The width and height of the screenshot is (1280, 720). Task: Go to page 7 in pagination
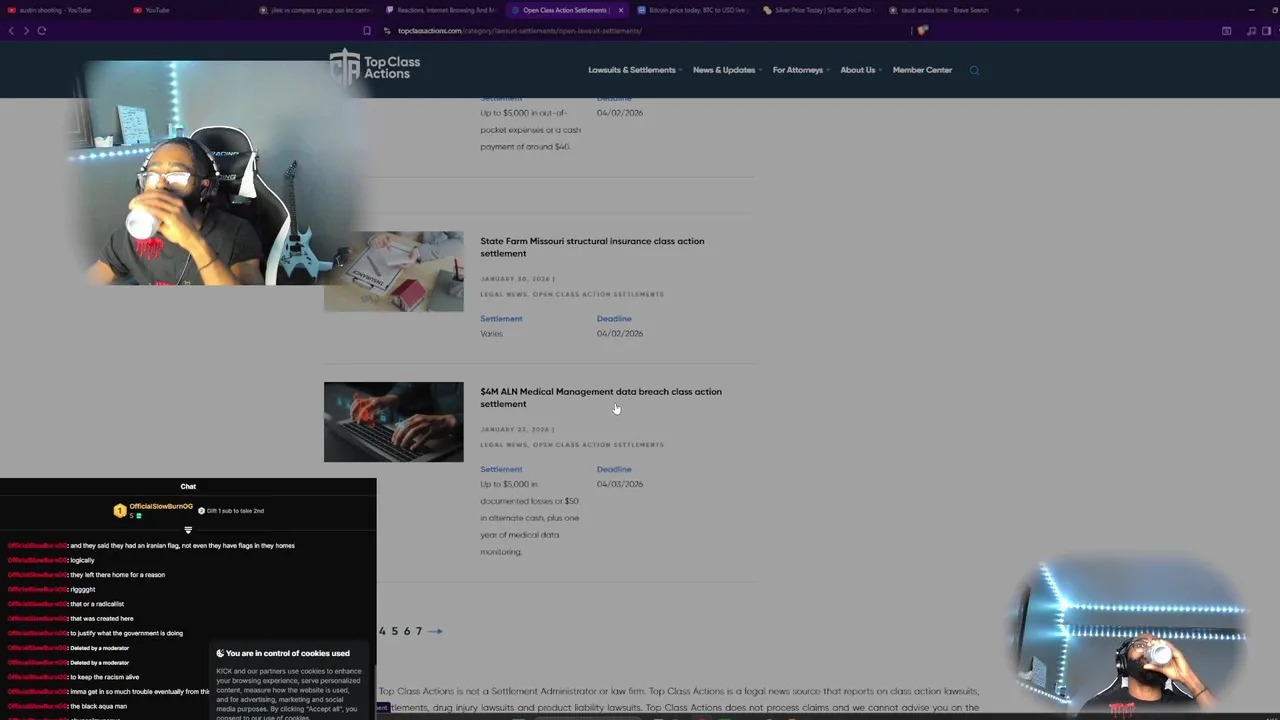(x=418, y=631)
